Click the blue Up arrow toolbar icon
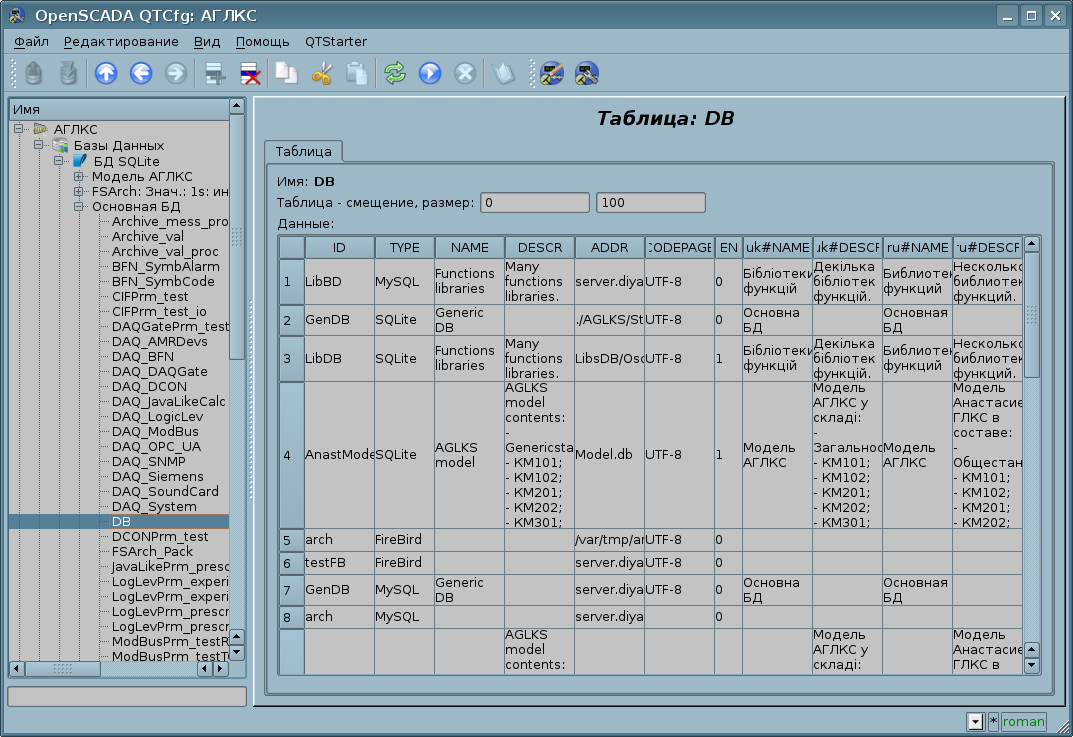The height and width of the screenshot is (737, 1073). click(x=106, y=73)
